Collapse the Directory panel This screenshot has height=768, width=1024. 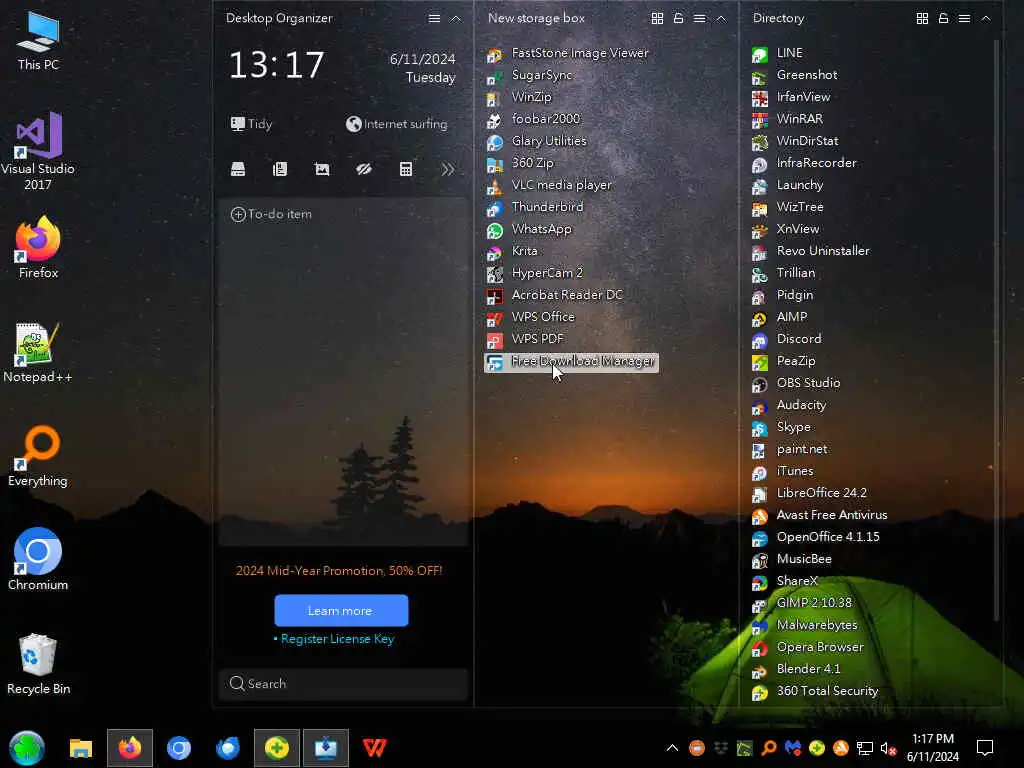click(985, 18)
